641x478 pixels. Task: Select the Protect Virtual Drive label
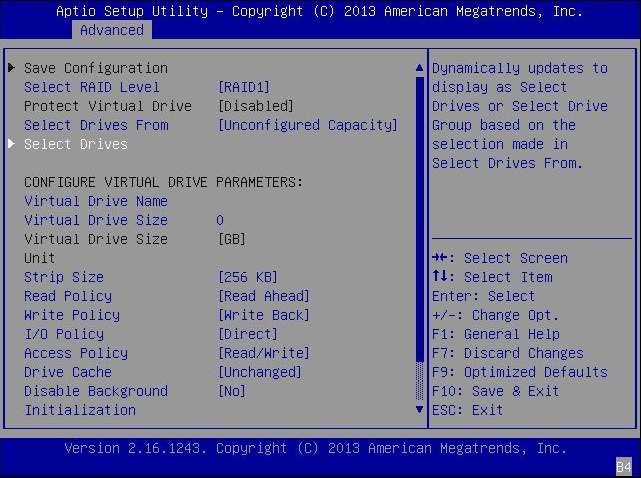pyautogui.click(x=108, y=106)
